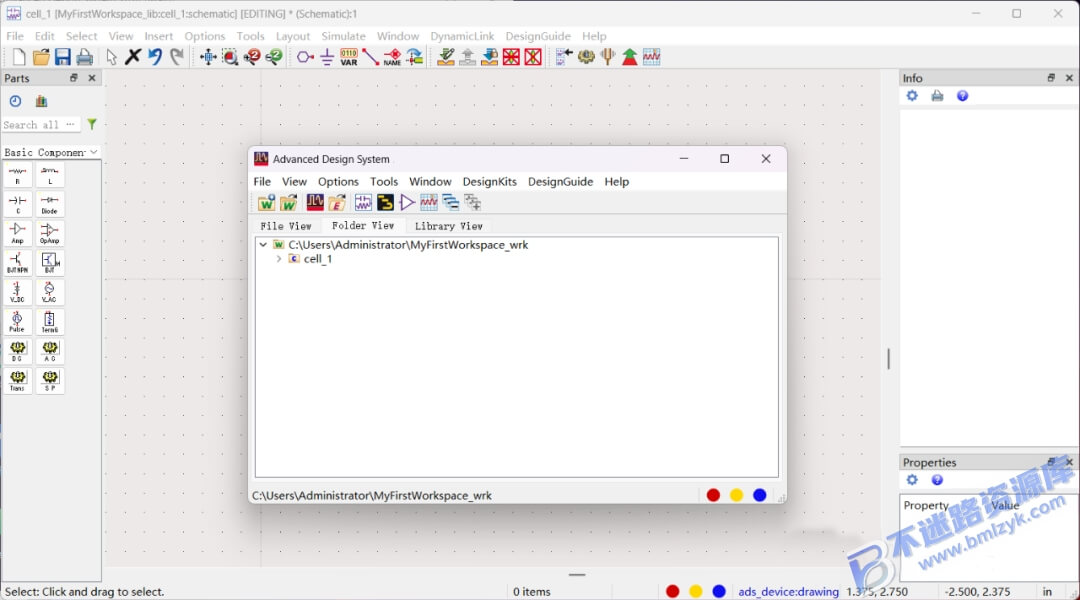The width and height of the screenshot is (1080, 600).
Task: Place an inductor L from Parts palette
Action: pos(50,175)
